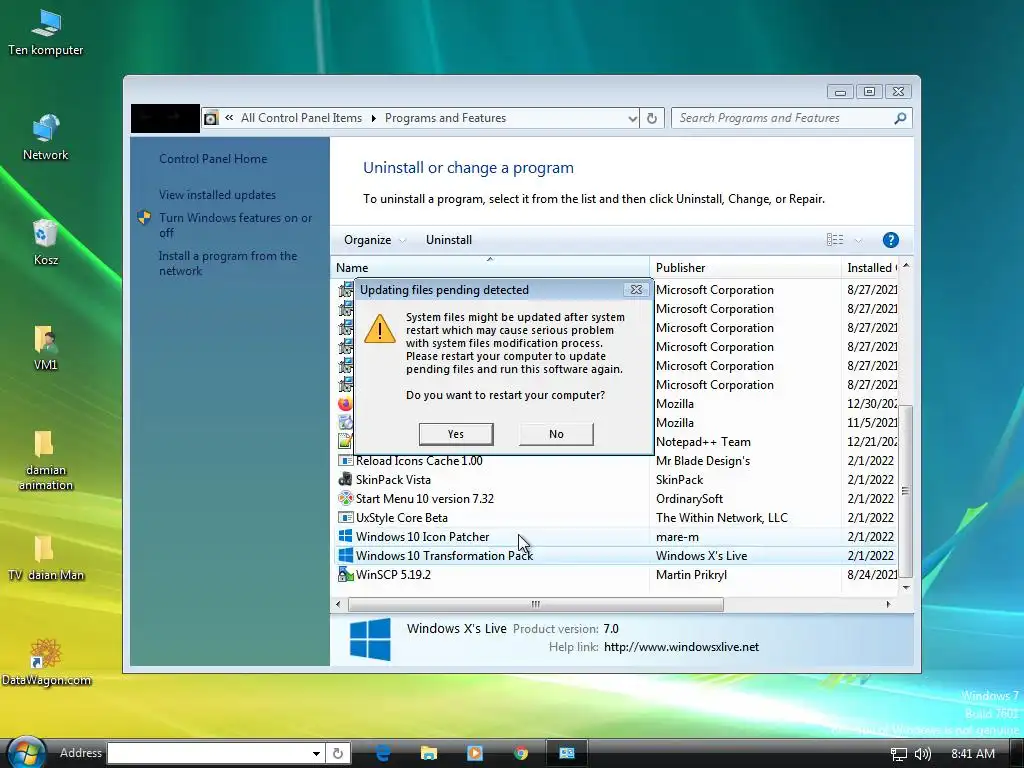1024x768 pixels.
Task: Open Turn Windows features on or off
Action: 236,225
